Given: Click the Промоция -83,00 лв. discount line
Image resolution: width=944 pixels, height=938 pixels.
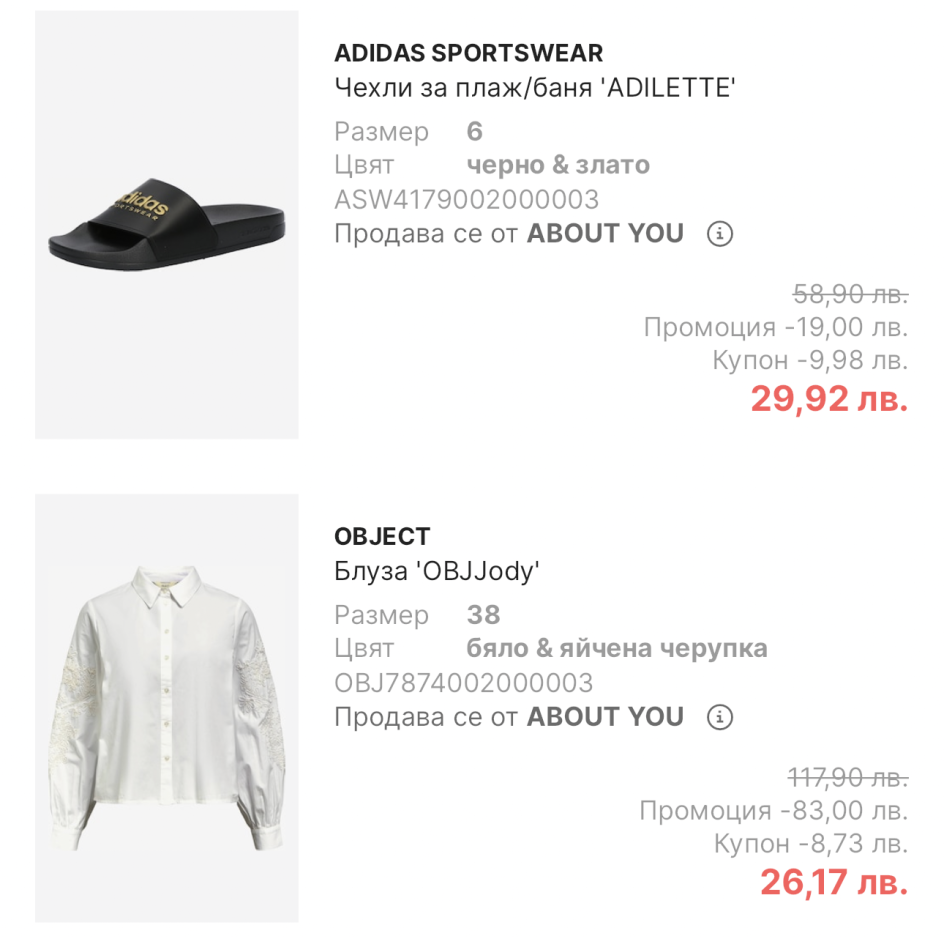Looking at the screenshot, I should click(x=774, y=810).
